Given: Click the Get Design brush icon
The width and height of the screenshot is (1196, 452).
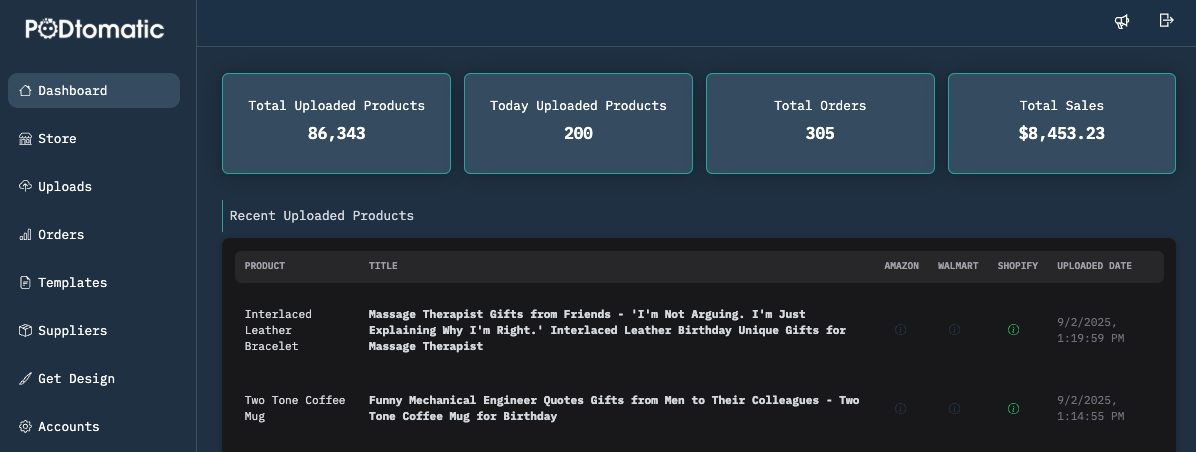Looking at the screenshot, I should coord(25,379).
